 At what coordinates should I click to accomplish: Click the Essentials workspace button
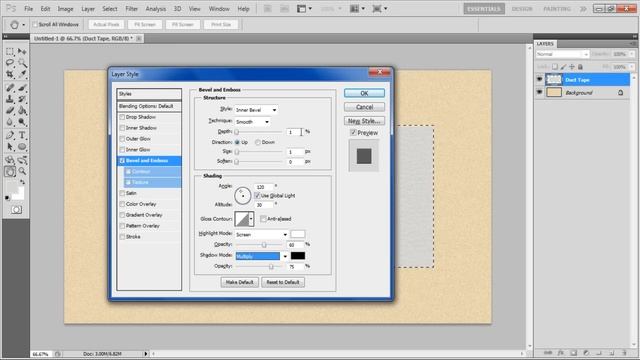pyautogui.click(x=484, y=9)
